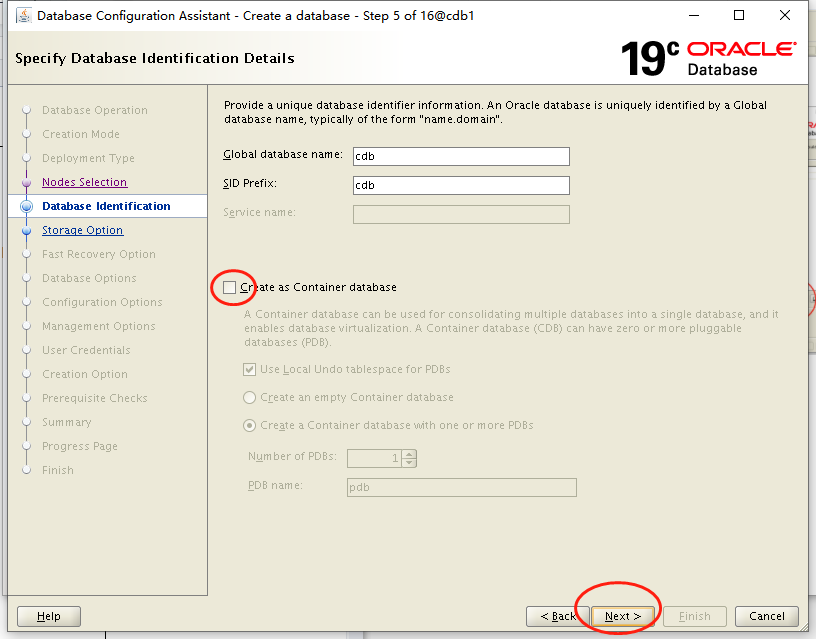The width and height of the screenshot is (816, 639).
Task: Click Next to continue the wizard
Action: coord(623,617)
